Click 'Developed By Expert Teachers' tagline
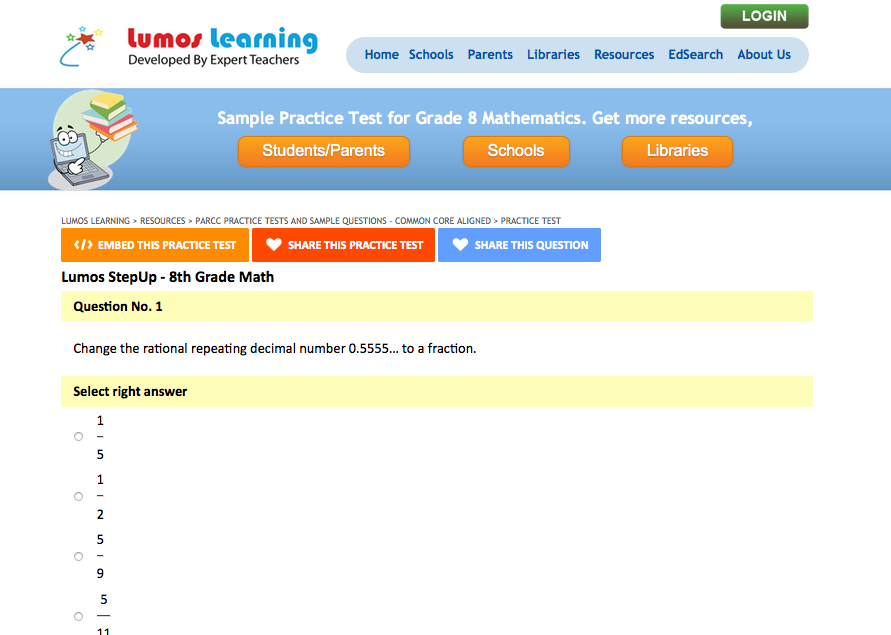 pos(214,60)
